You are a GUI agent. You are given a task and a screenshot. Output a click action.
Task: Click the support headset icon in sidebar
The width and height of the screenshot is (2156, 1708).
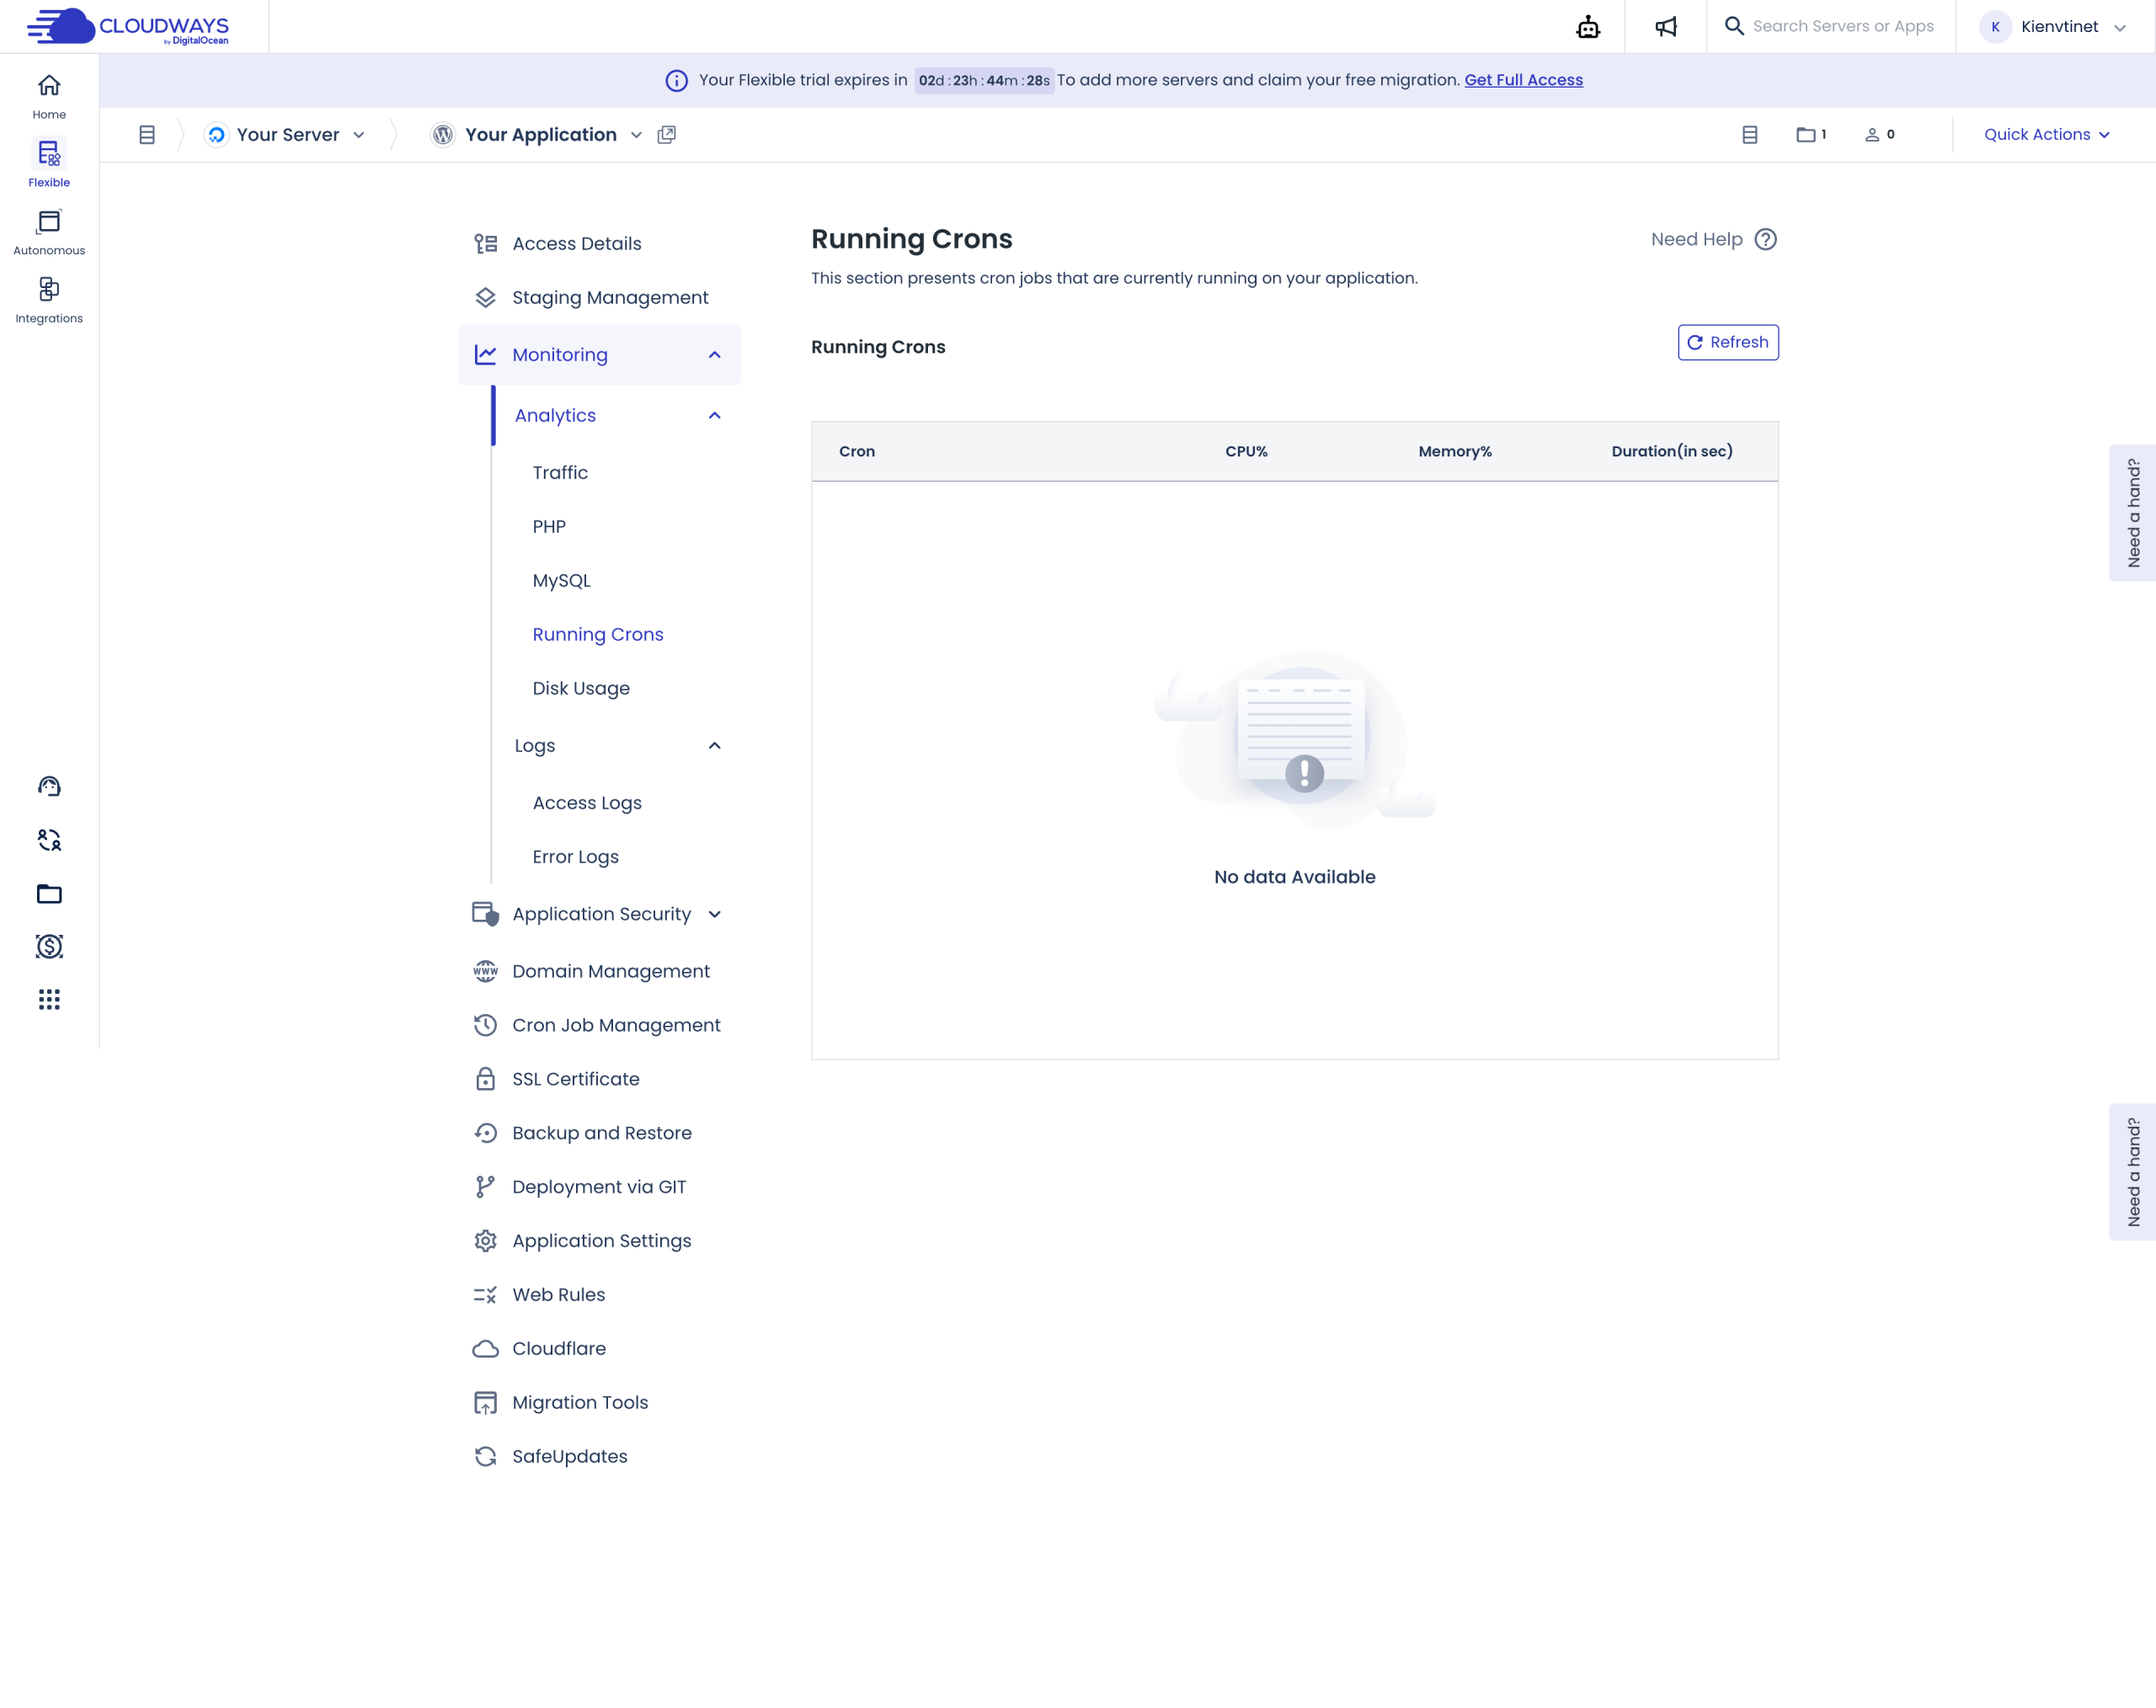(49, 787)
